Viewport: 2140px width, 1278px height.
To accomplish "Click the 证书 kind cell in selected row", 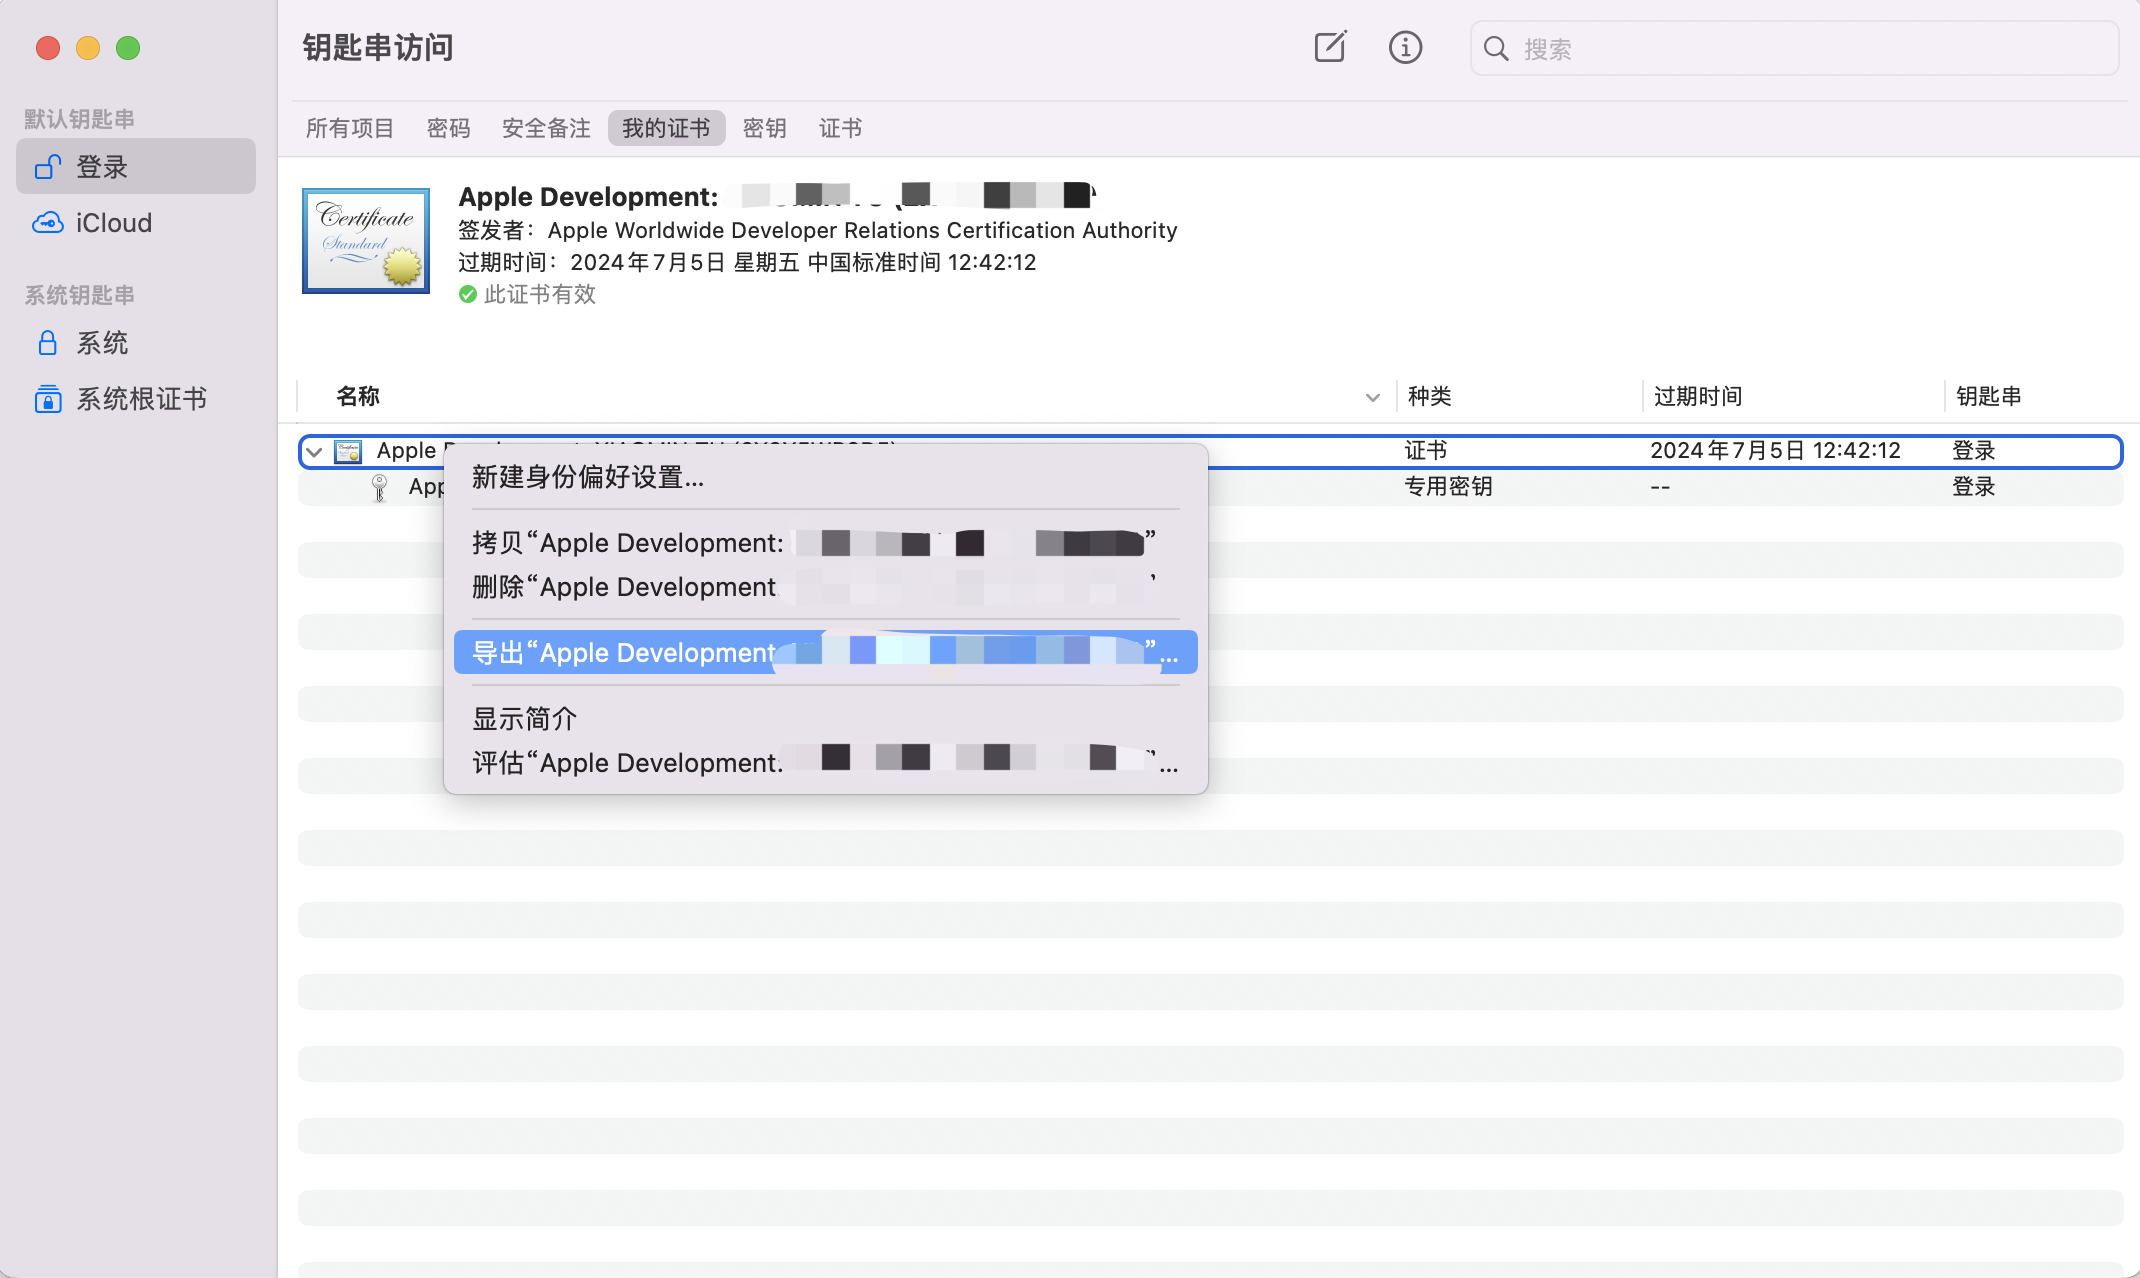I will click(x=1426, y=451).
